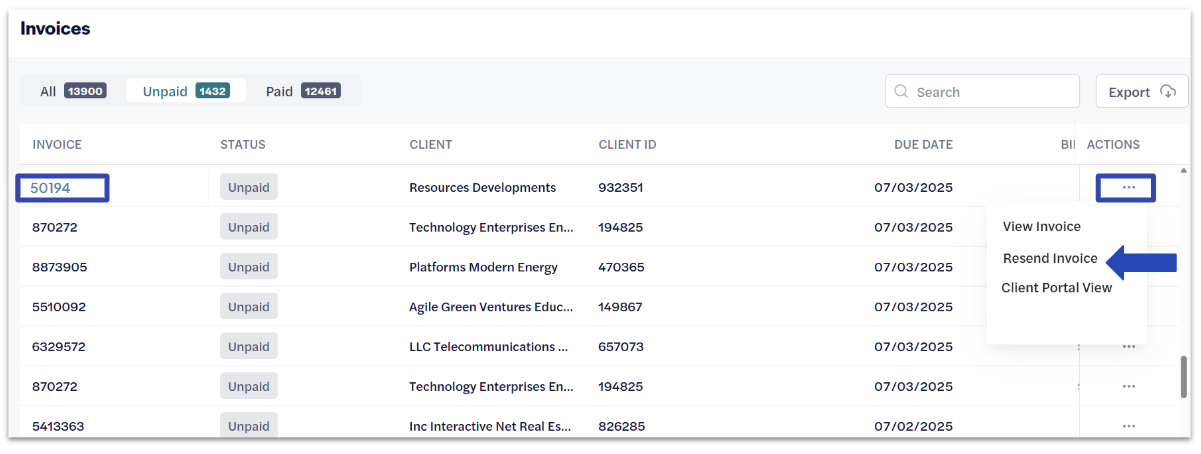Image resolution: width=1201 pixels, height=454 pixels.
Task: Click the Unpaid badge for invoice 8873905
Action: 249,267
